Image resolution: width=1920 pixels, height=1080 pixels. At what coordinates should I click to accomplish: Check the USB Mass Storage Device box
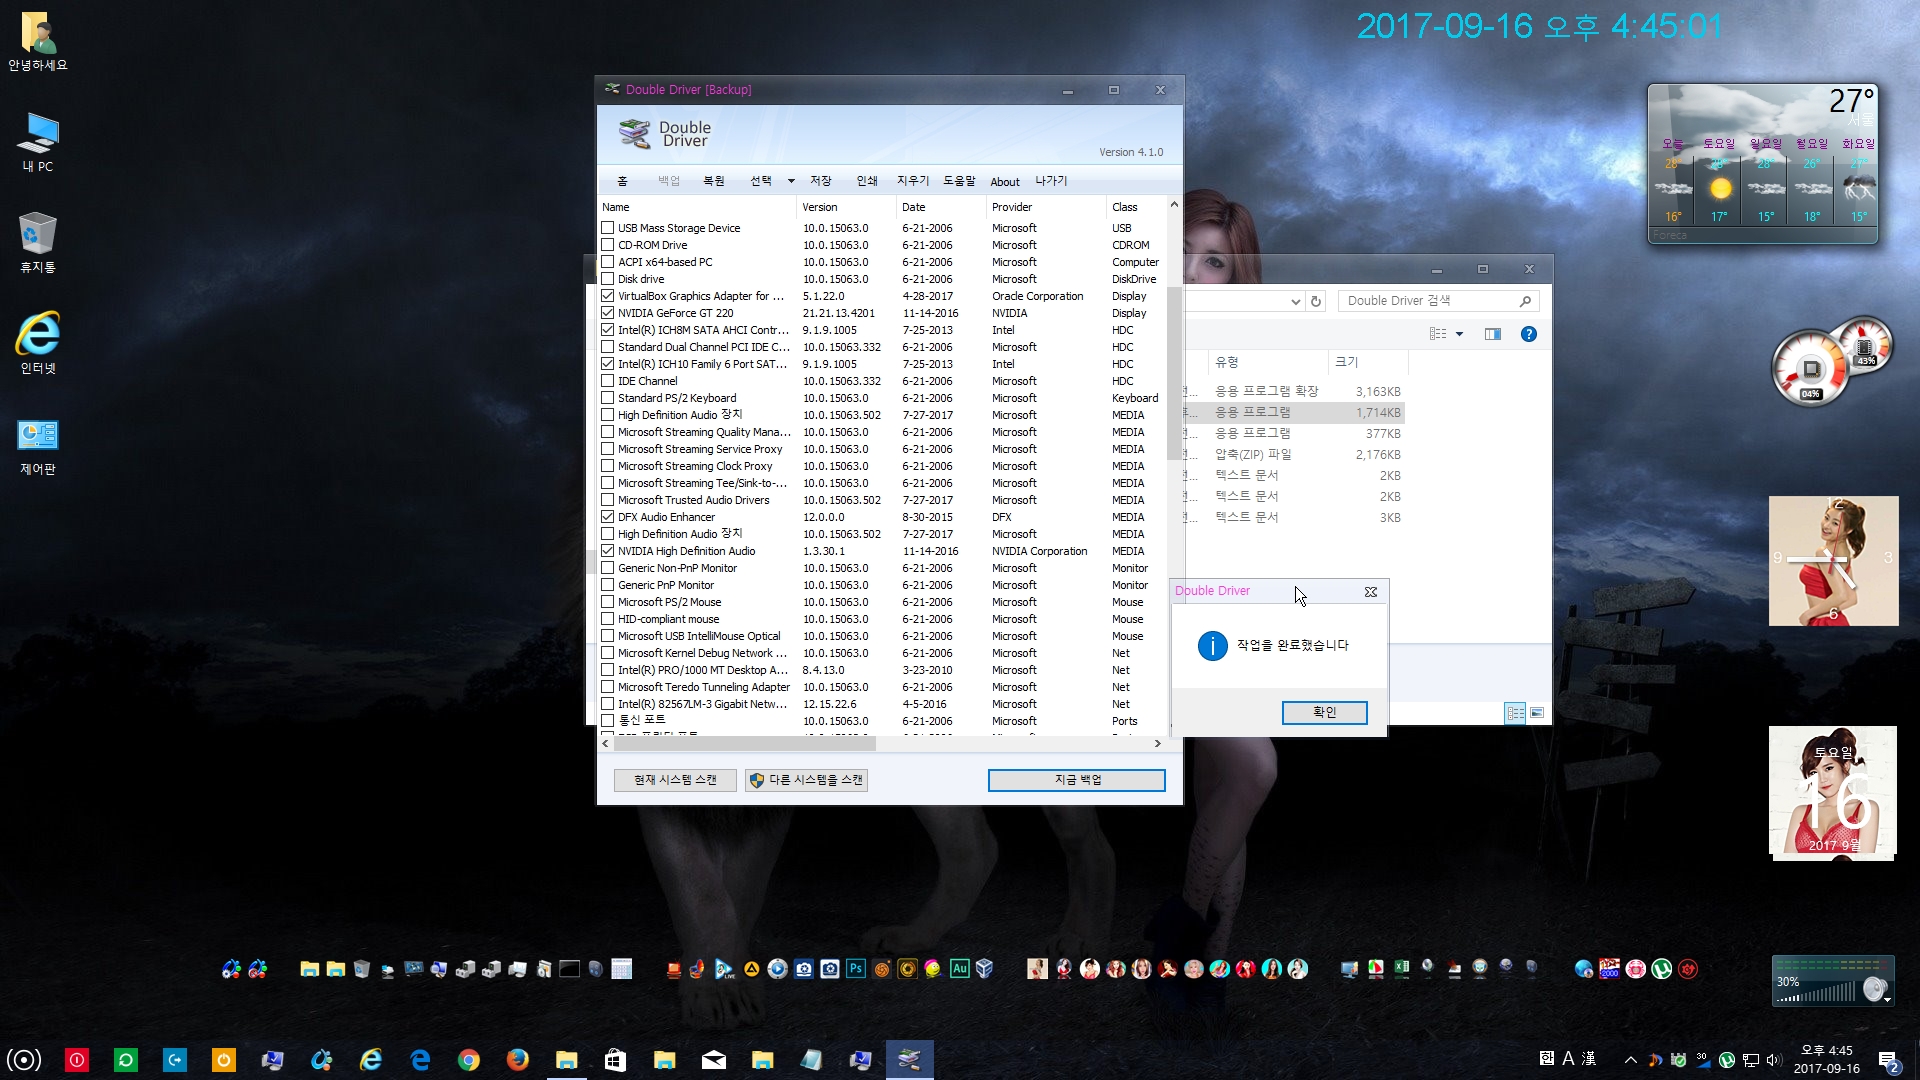tap(607, 228)
